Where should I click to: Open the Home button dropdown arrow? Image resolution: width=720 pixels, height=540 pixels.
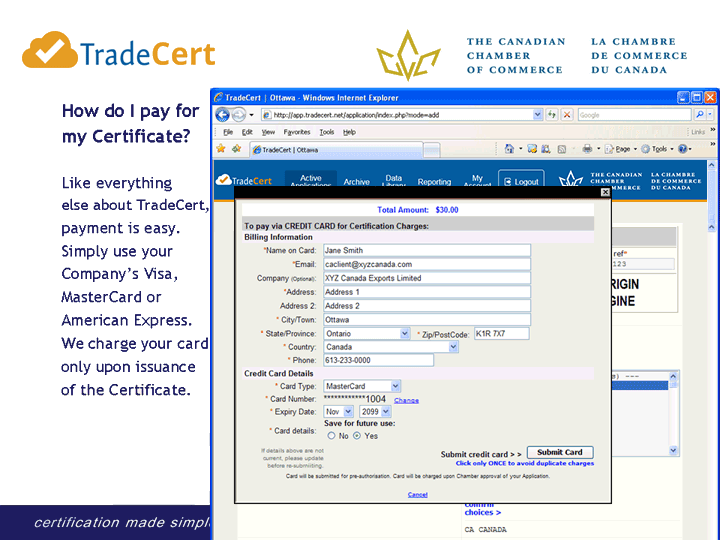click(520, 149)
